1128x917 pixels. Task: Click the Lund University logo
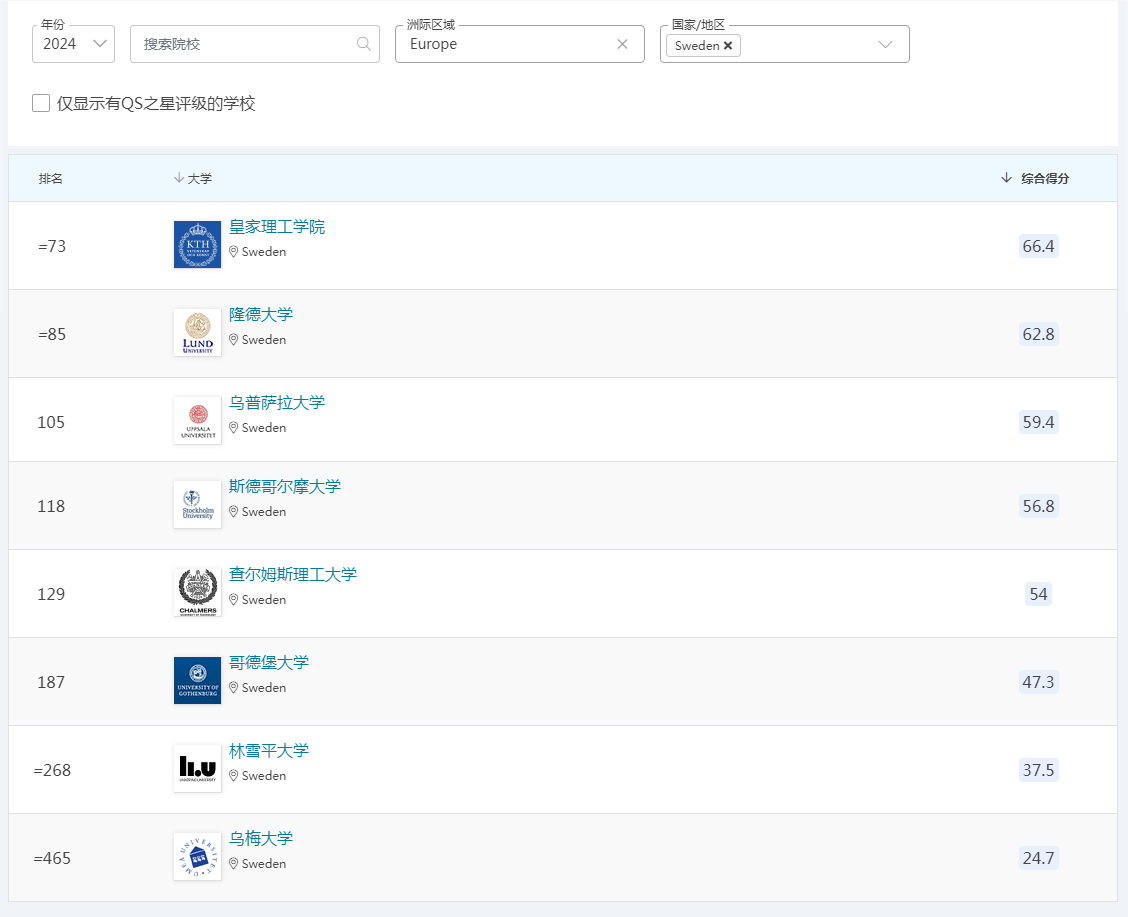[197, 333]
